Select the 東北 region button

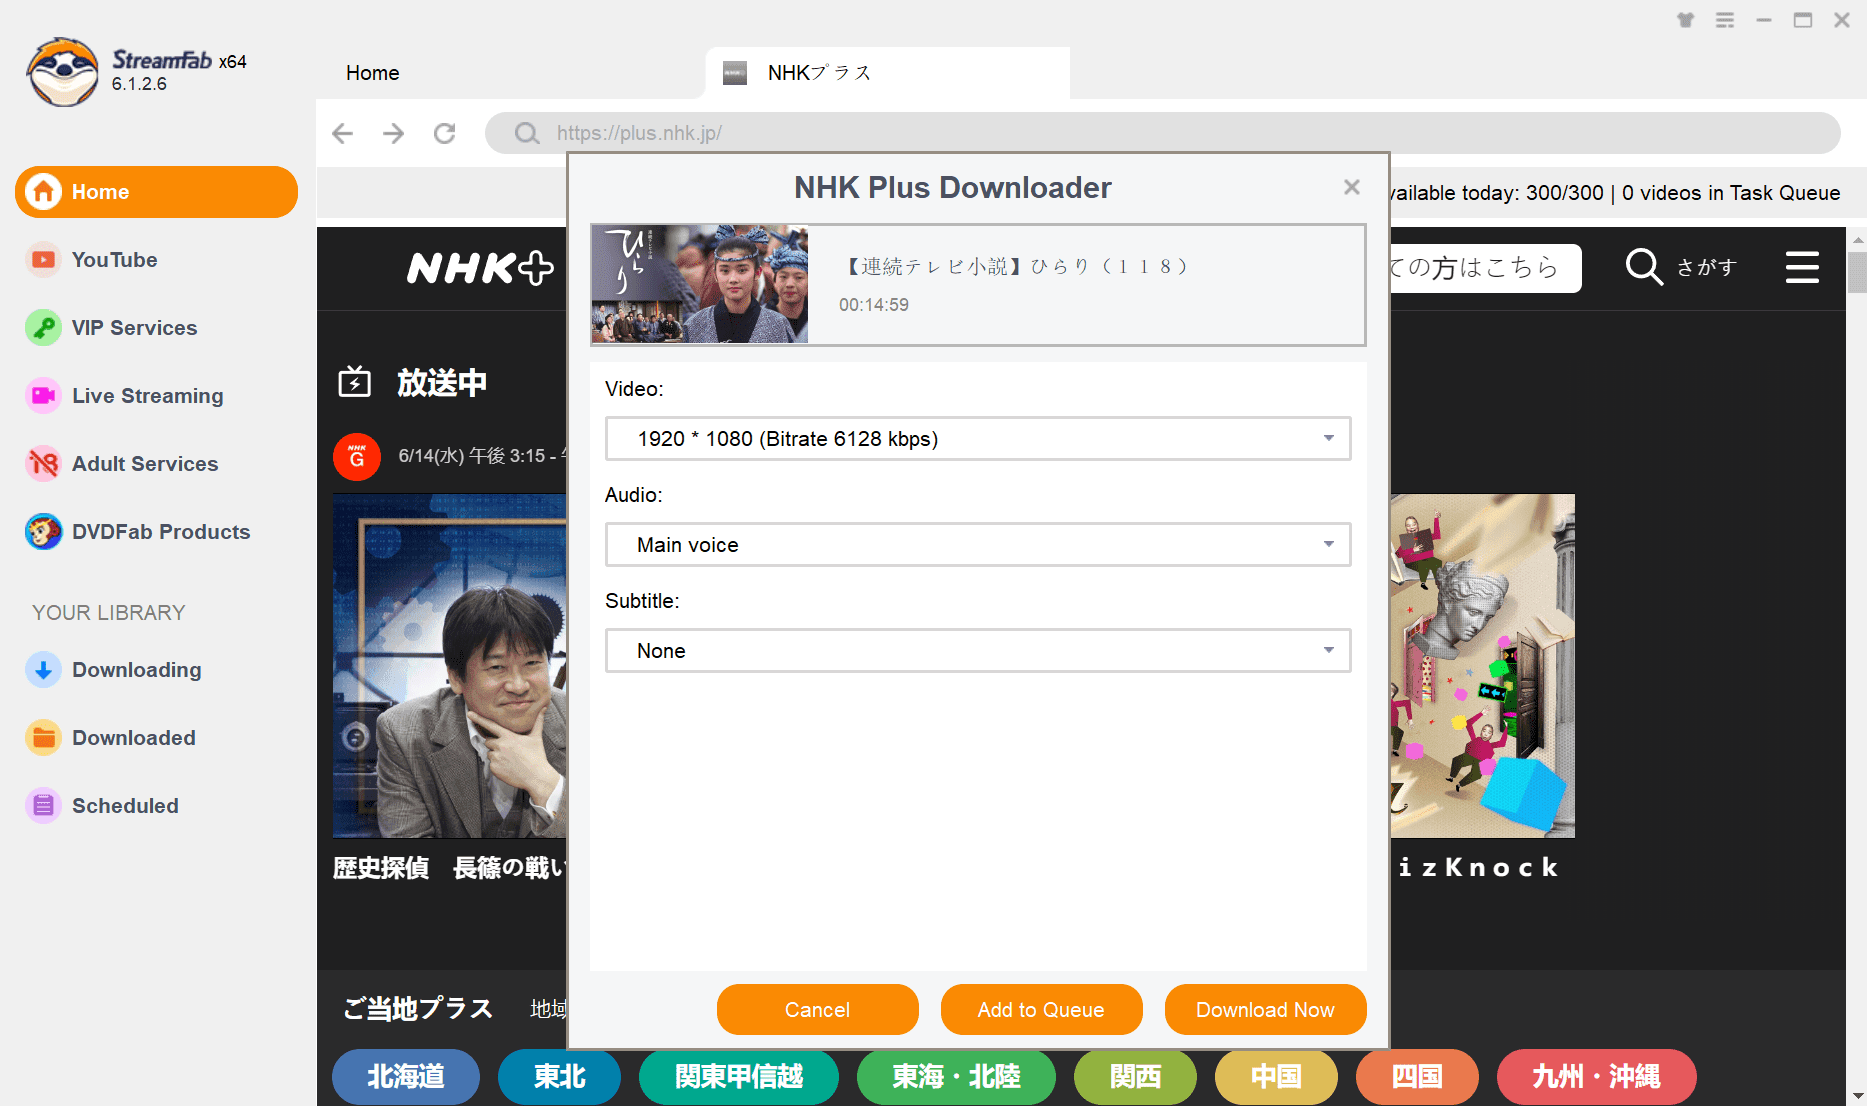tap(559, 1077)
